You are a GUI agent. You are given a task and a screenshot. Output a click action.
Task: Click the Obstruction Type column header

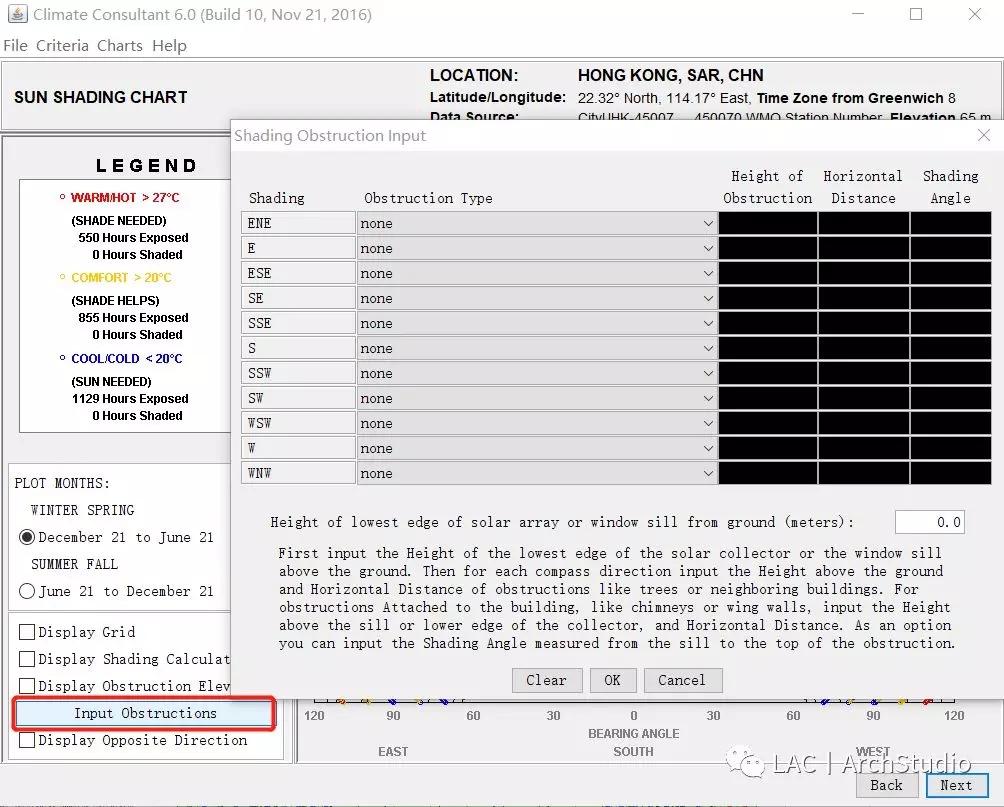pos(428,199)
